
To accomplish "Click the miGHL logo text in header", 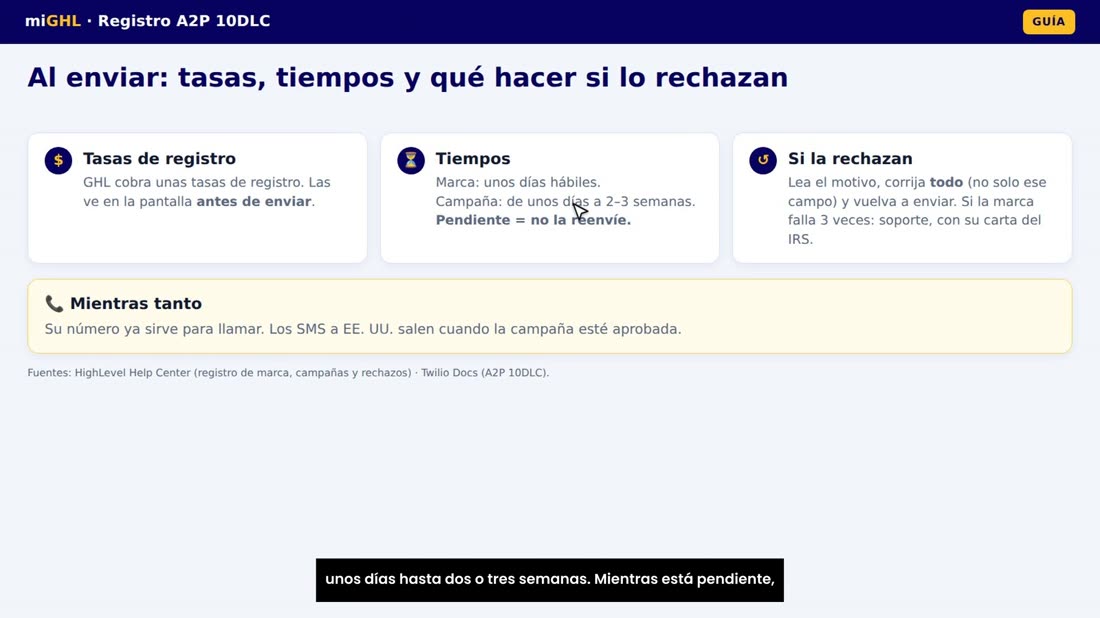I will tap(53, 21).
